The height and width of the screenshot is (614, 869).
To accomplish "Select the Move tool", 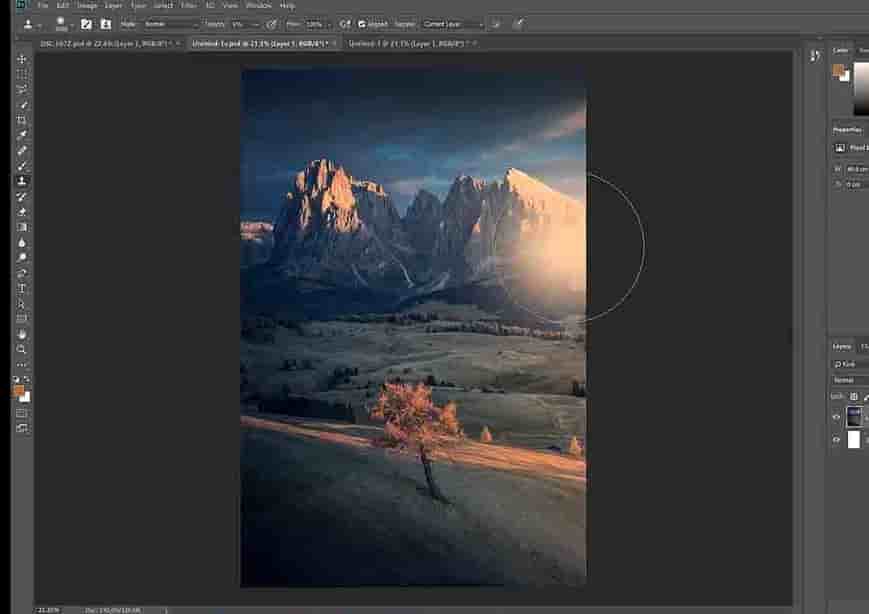I will 22,59.
